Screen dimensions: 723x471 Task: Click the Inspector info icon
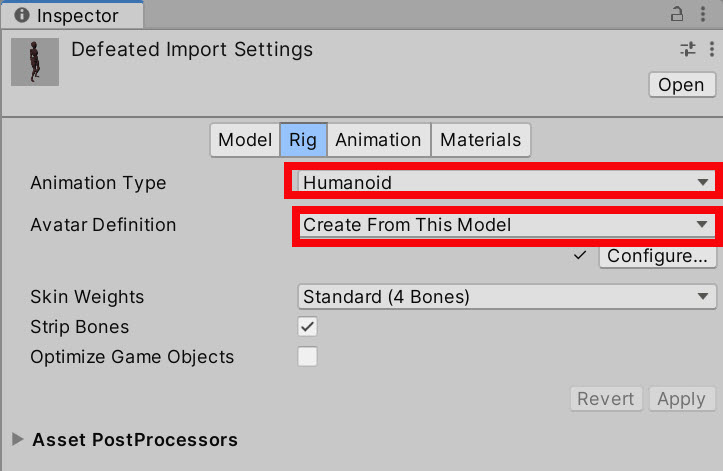pos(22,15)
